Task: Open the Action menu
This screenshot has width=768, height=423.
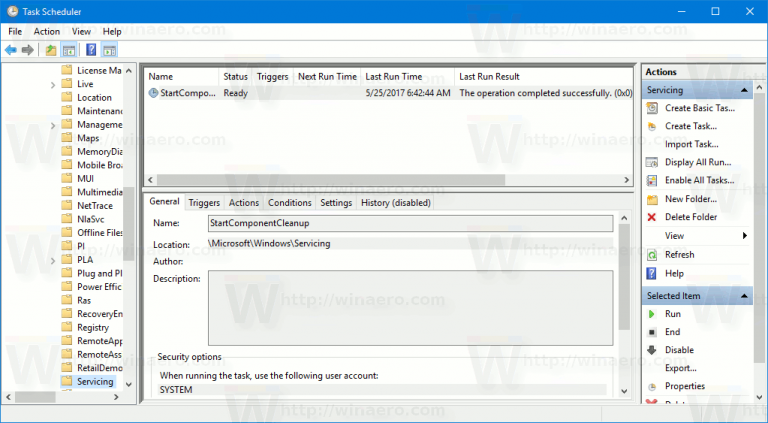Action: (x=46, y=31)
